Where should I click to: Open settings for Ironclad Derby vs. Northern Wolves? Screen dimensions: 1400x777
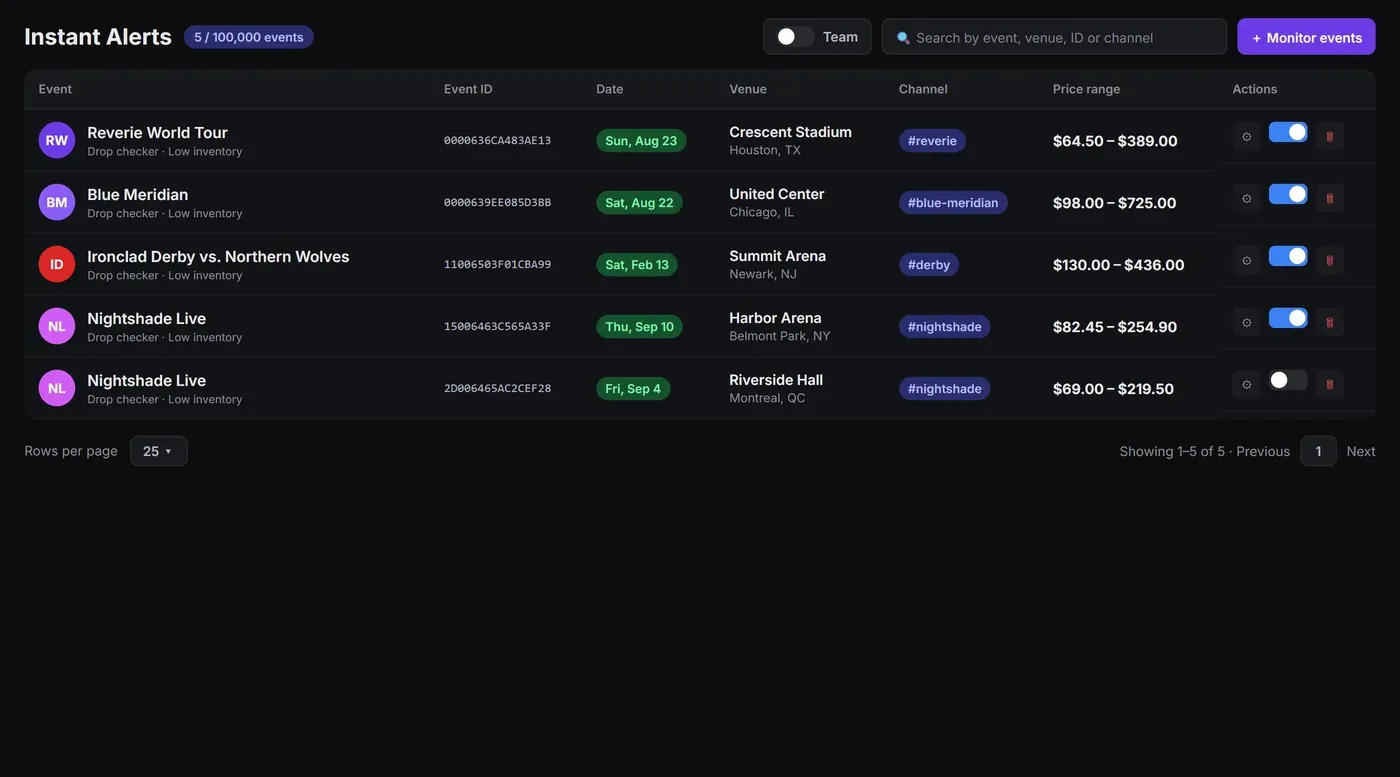click(1246, 260)
